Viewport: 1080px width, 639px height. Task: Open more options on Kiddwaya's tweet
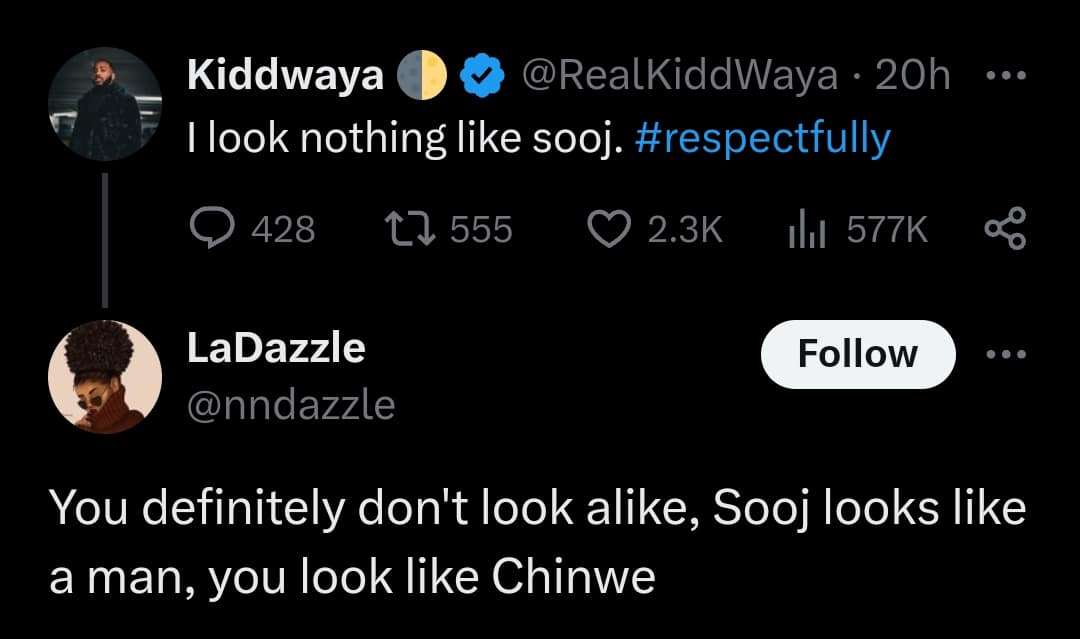pyautogui.click(x=1005, y=77)
